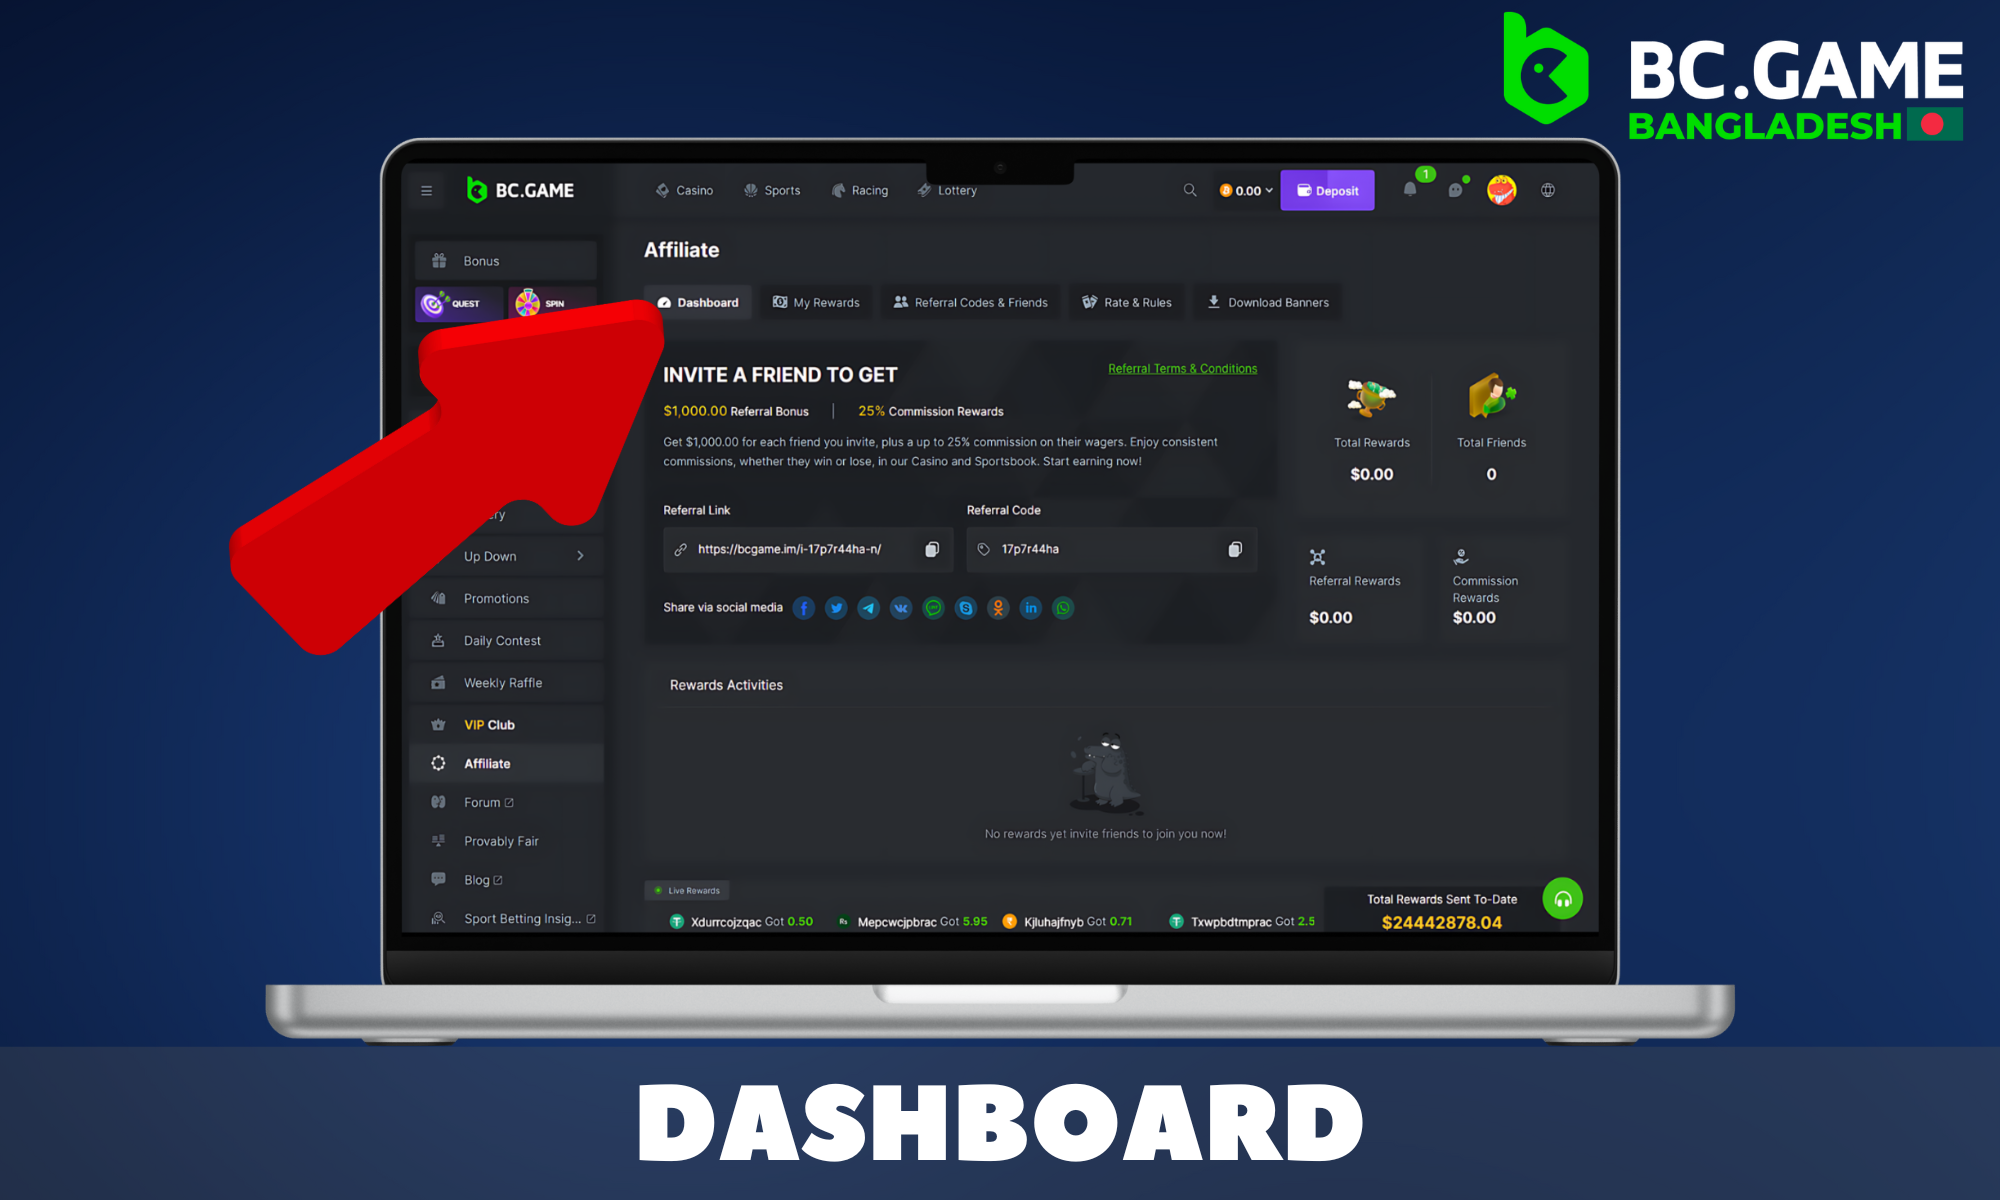
Task: Click the Provably Fair sidebar icon
Action: [x=440, y=841]
